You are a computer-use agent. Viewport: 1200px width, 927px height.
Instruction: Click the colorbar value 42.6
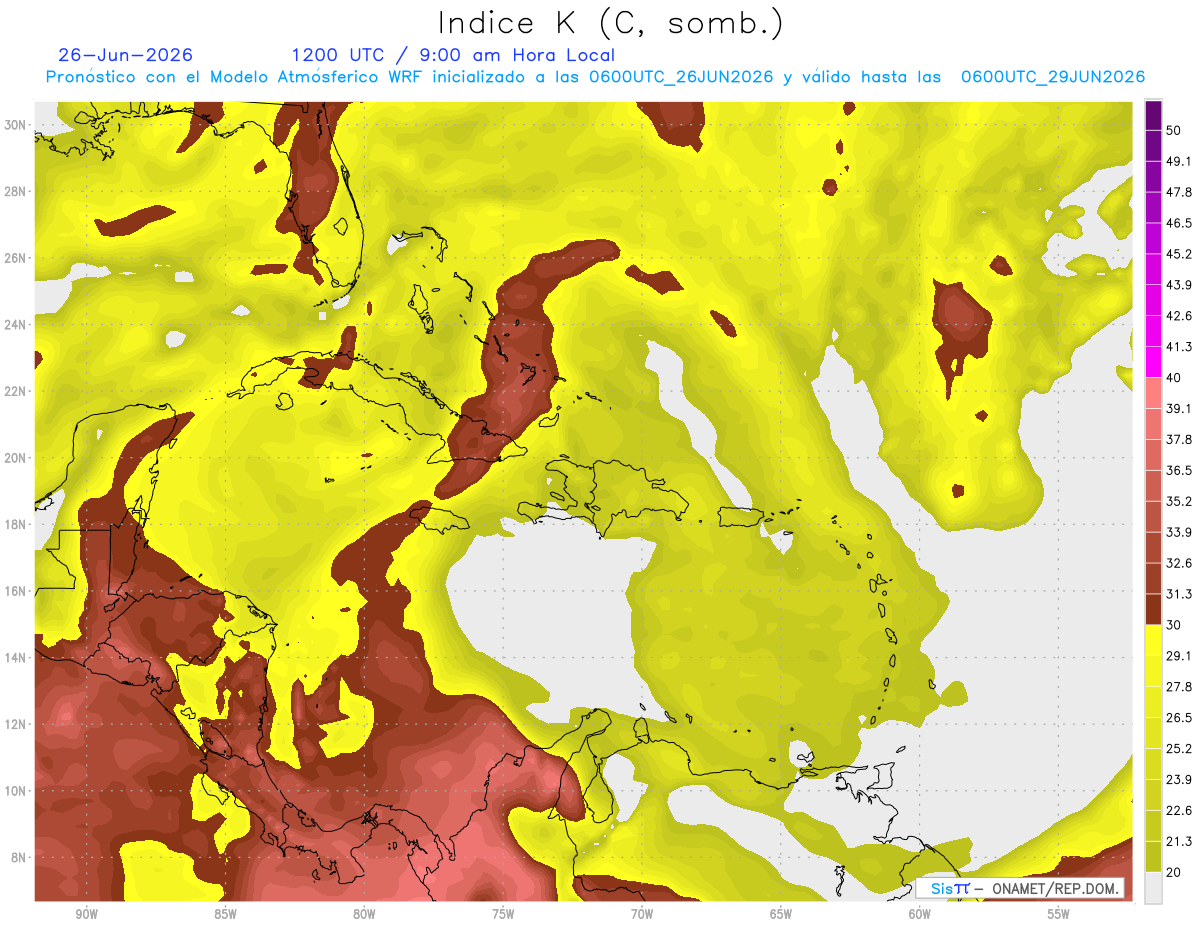pos(1179,316)
